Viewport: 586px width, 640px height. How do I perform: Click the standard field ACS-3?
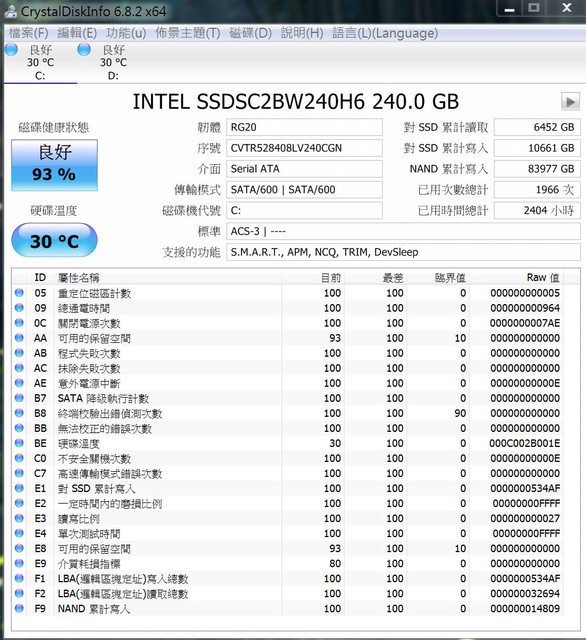403,231
